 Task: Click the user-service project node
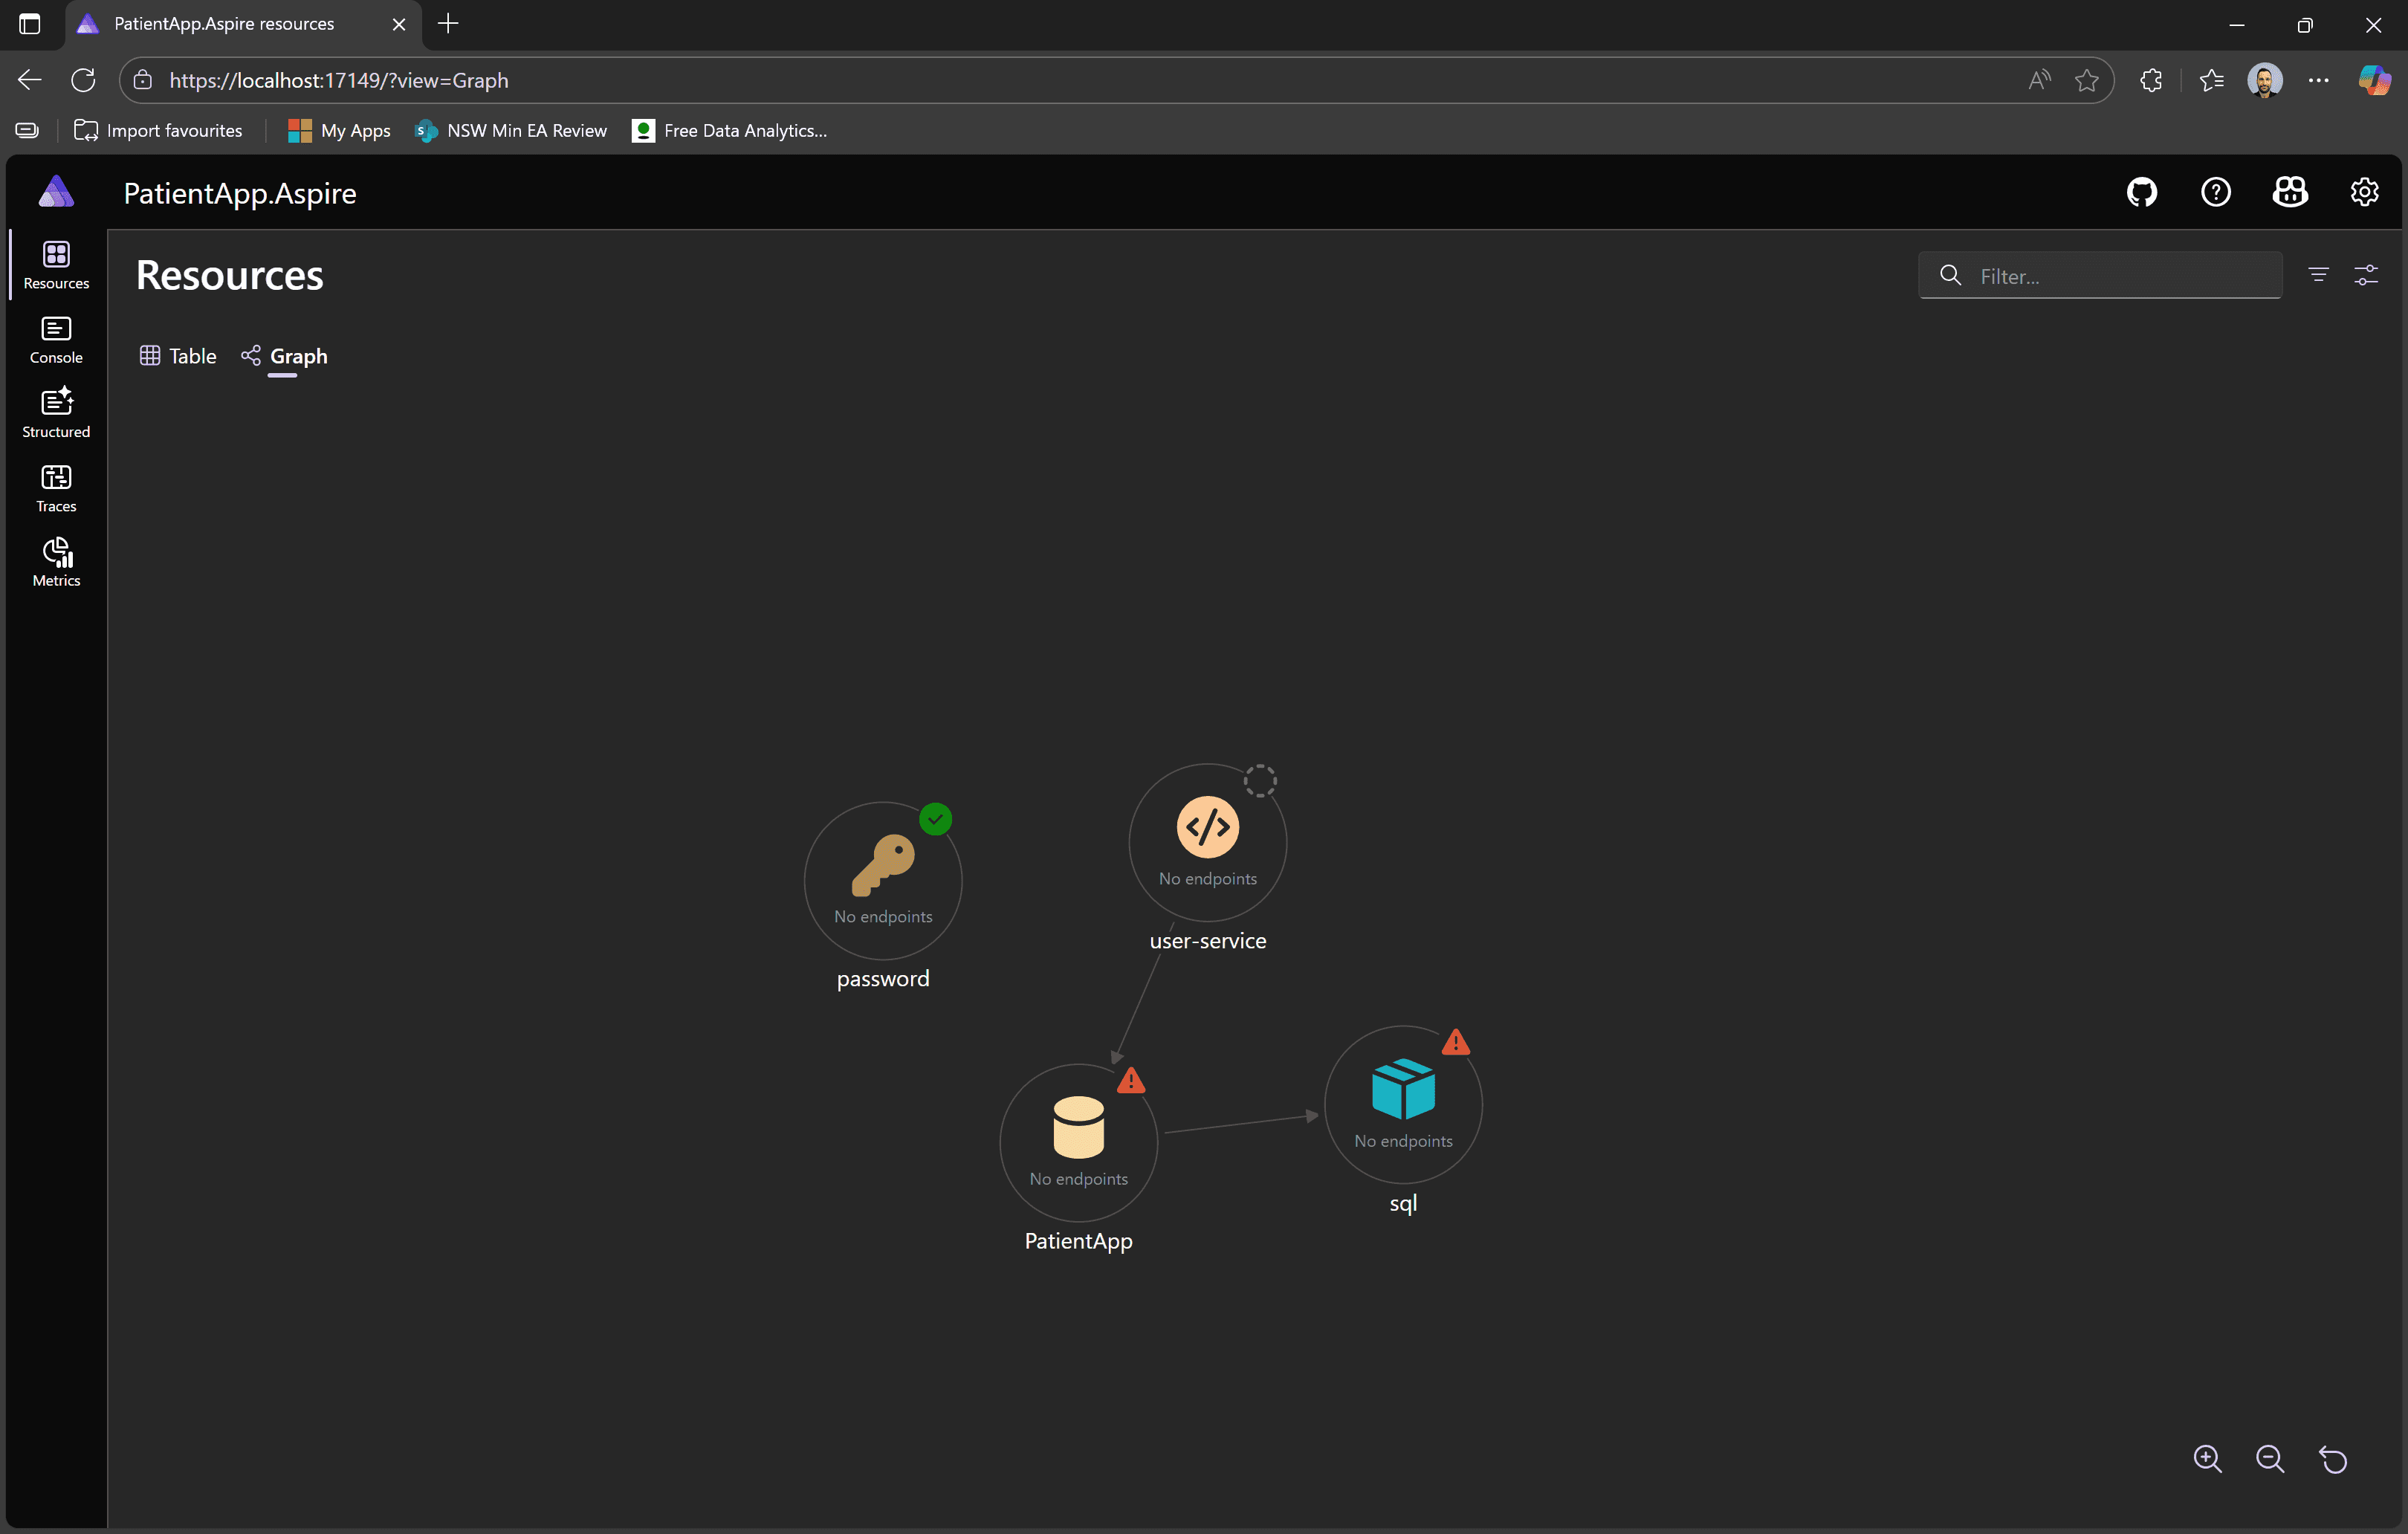pos(1207,841)
